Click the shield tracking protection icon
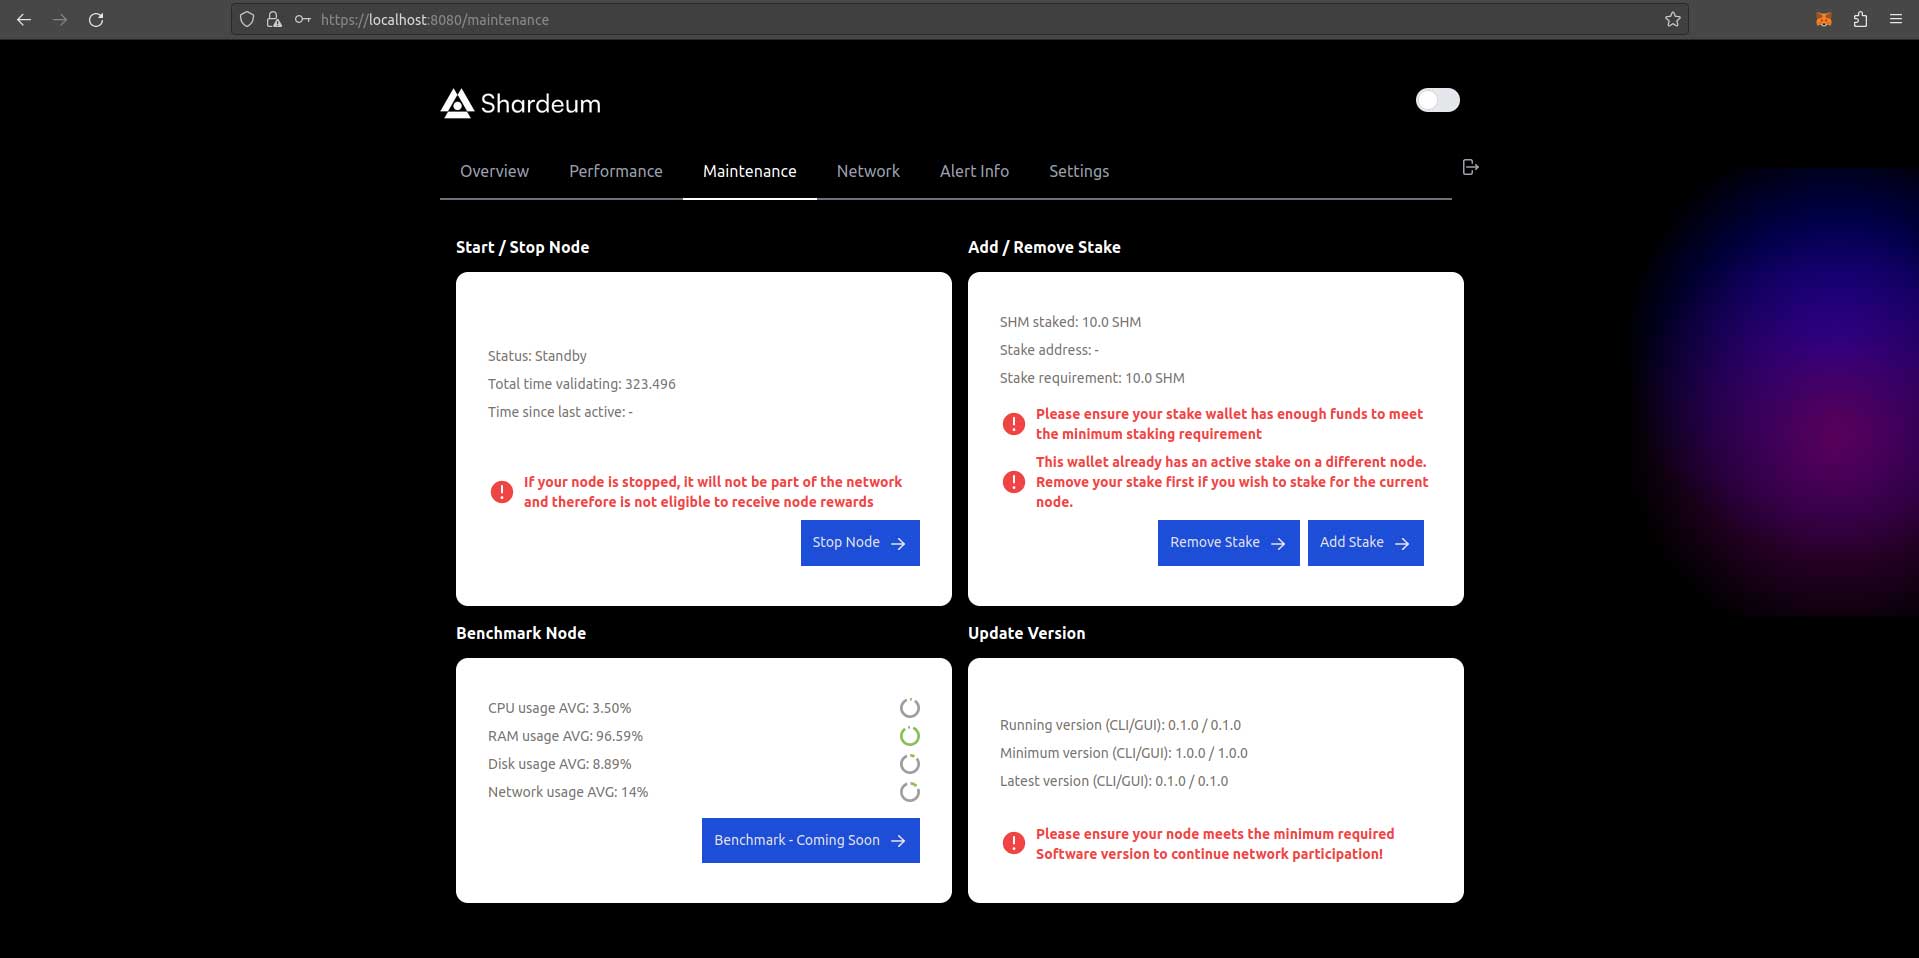1919x958 pixels. click(247, 19)
